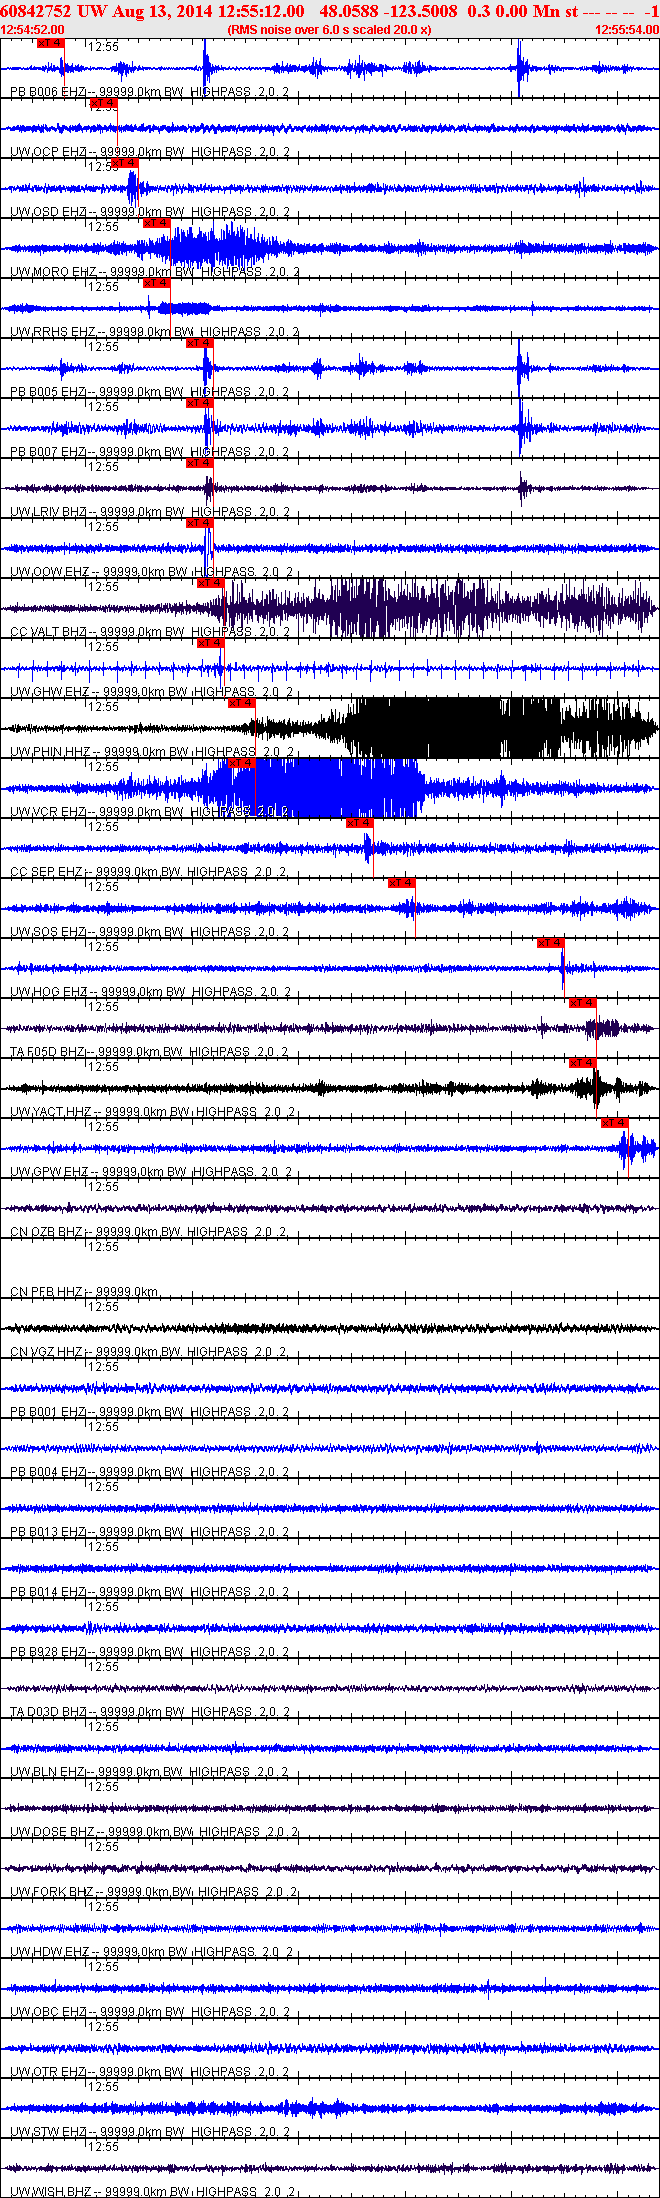The image size is (660, 2198).
Task: Select the pick flag on UW GHW trace
Action: pos(210,643)
